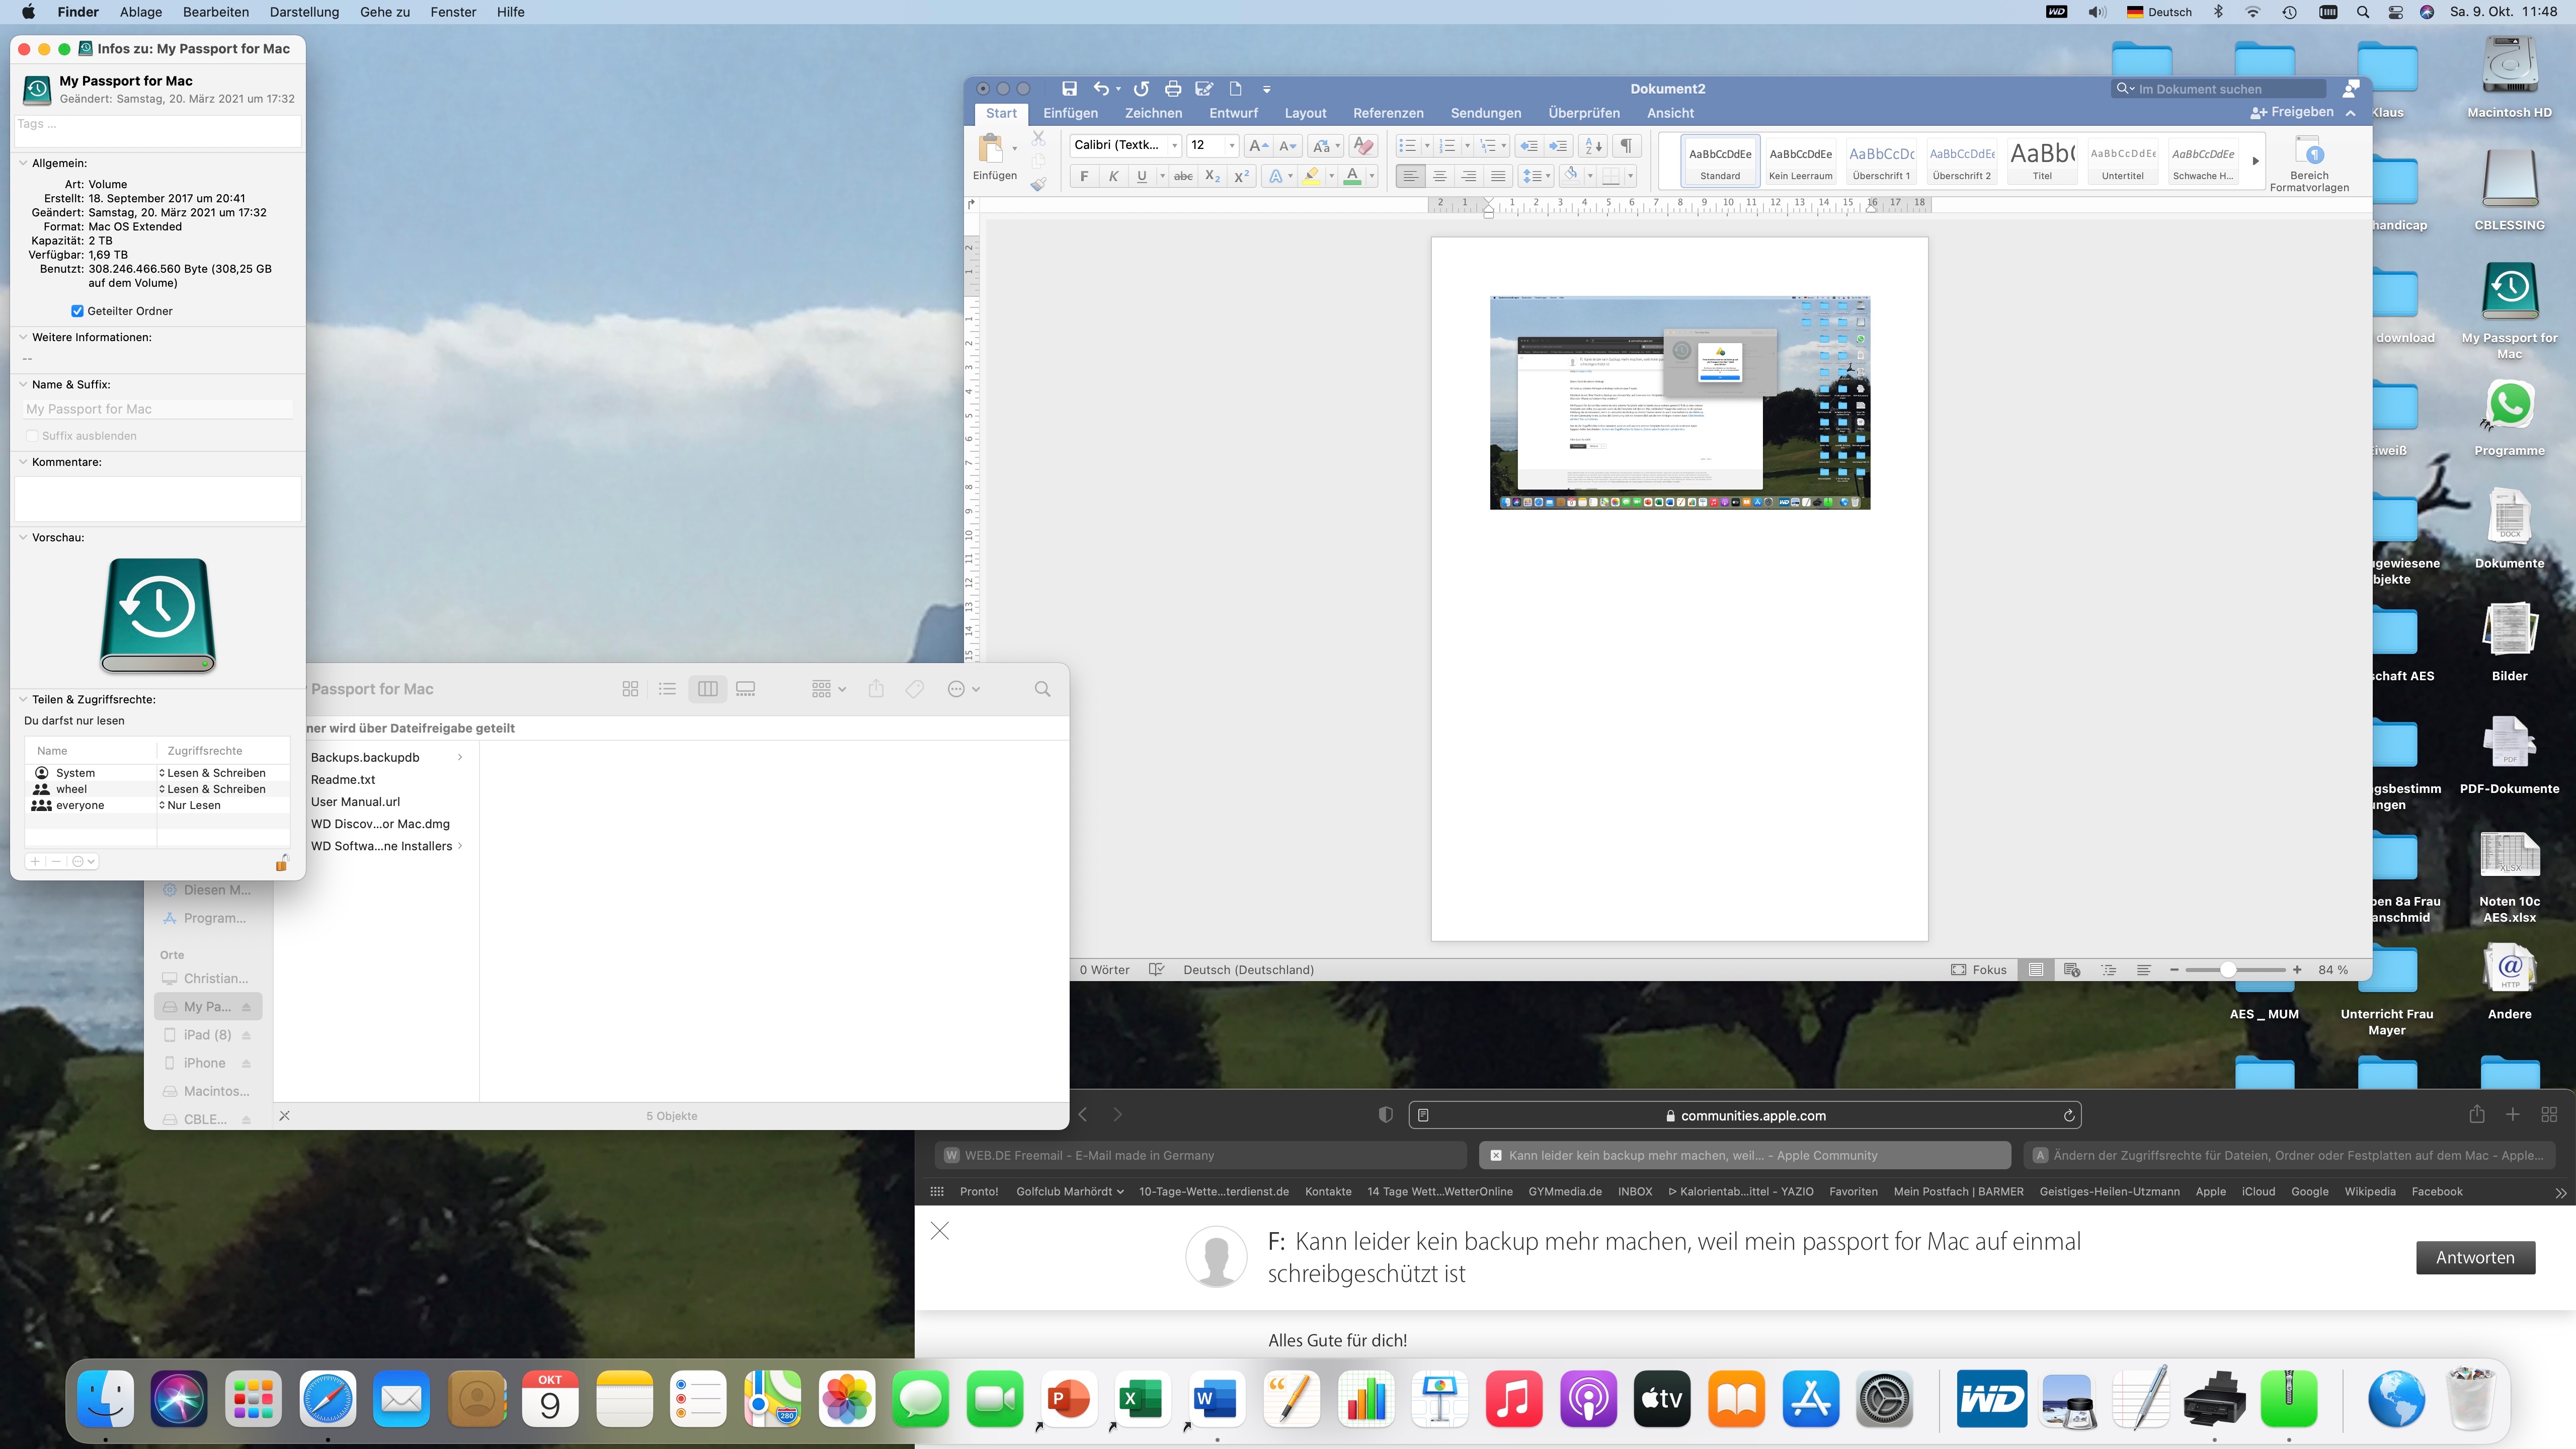Click the bullet list icon in Word
The image size is (2576, 1449).
pyautogui.click(x=1407, y=145)
